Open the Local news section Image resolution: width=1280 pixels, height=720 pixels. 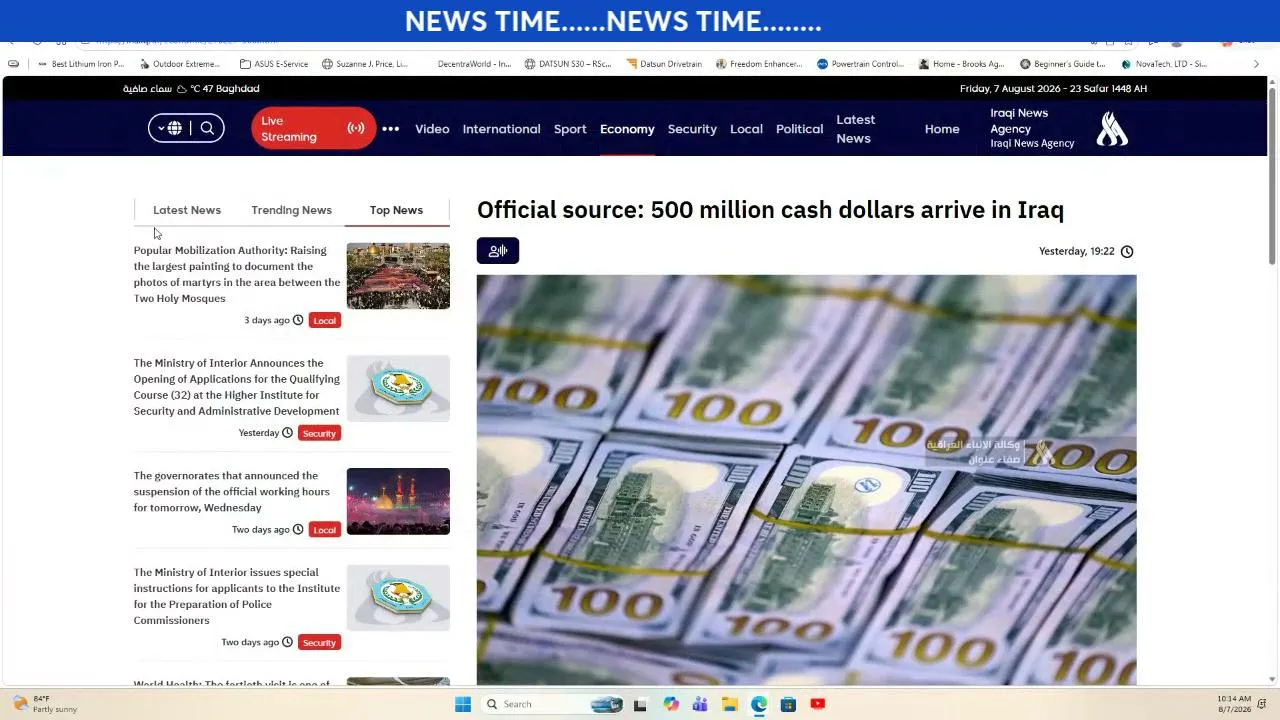tap(746, 129)
